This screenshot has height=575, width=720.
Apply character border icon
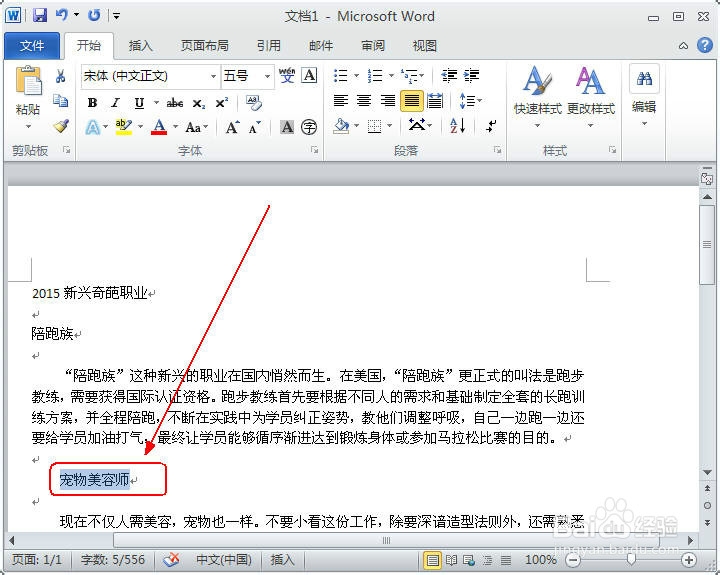pyautogui.click(x=309, y=75)
